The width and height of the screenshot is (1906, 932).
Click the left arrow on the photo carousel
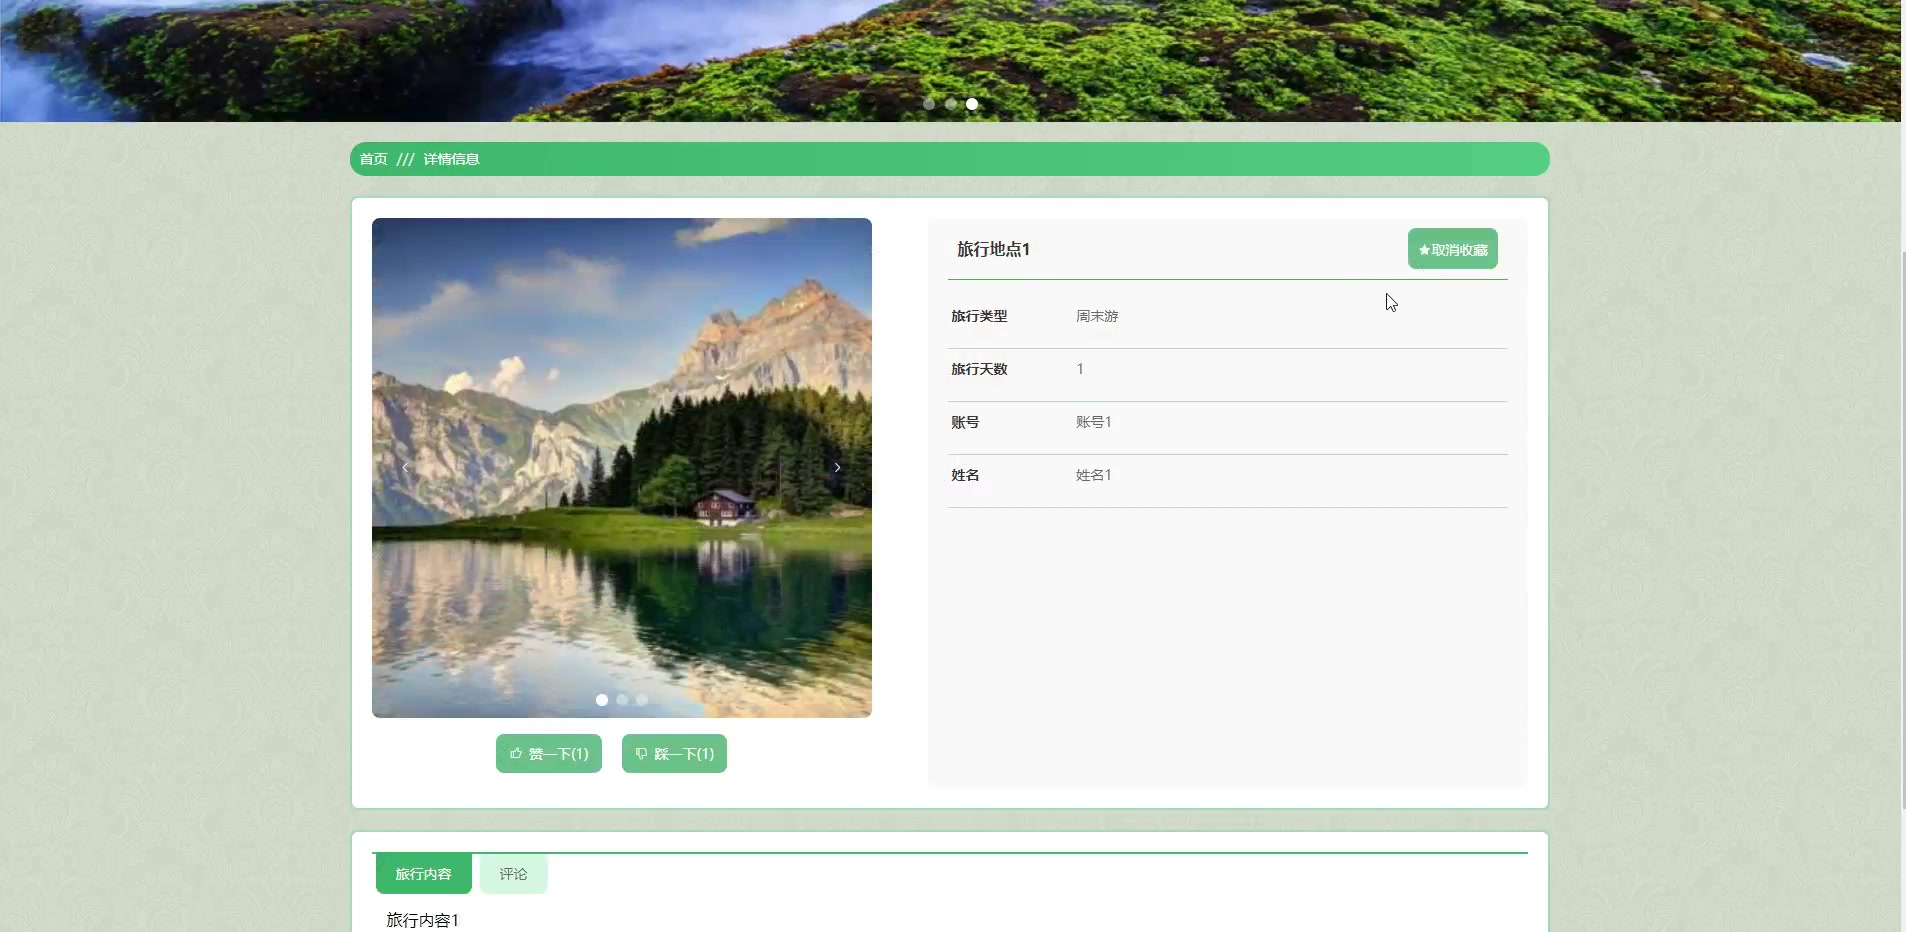click(404, 467)
